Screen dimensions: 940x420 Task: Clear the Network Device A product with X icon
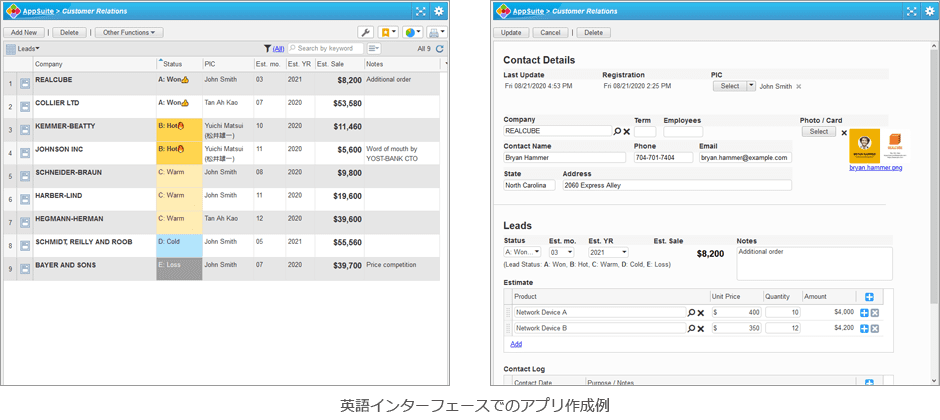tap(701, 313)
